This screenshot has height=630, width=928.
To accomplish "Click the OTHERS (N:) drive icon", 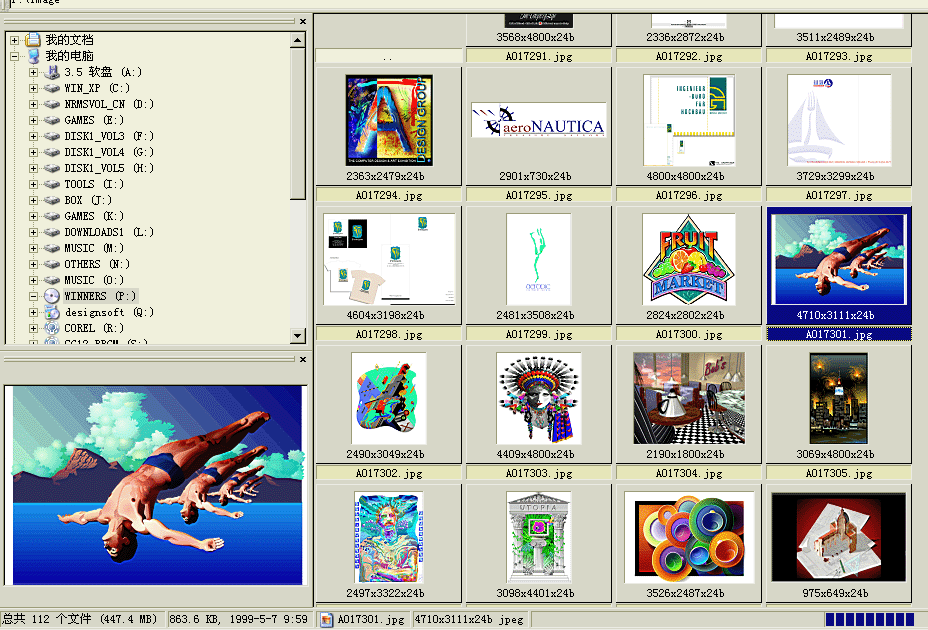I will tap(52, 264).
